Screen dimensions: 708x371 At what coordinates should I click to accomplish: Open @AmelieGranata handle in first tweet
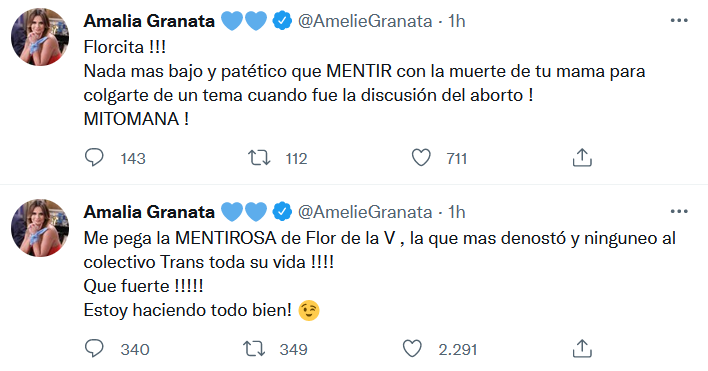coord(365,21)
